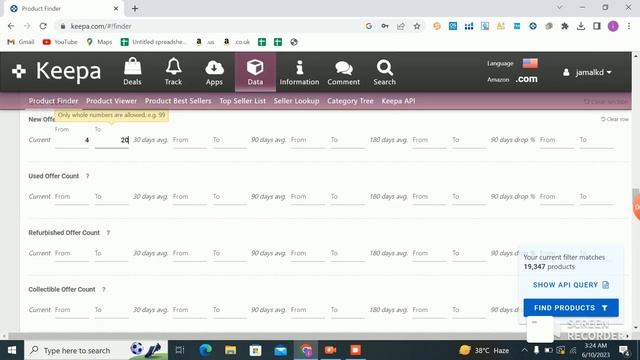Click the Windows Start button

(x=12, y=350)
